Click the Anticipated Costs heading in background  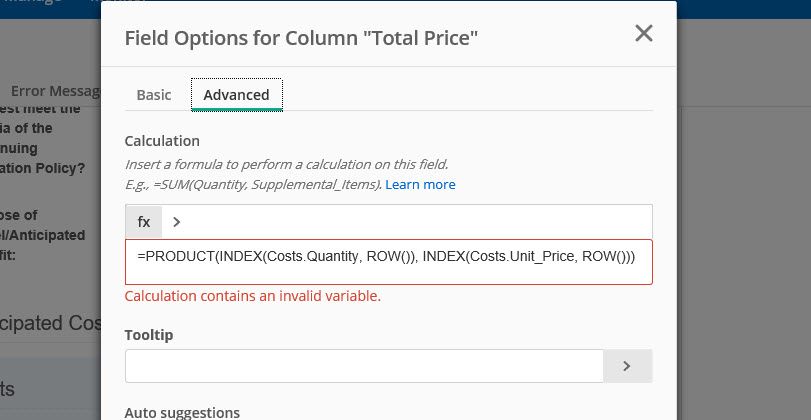click(50, 323)
